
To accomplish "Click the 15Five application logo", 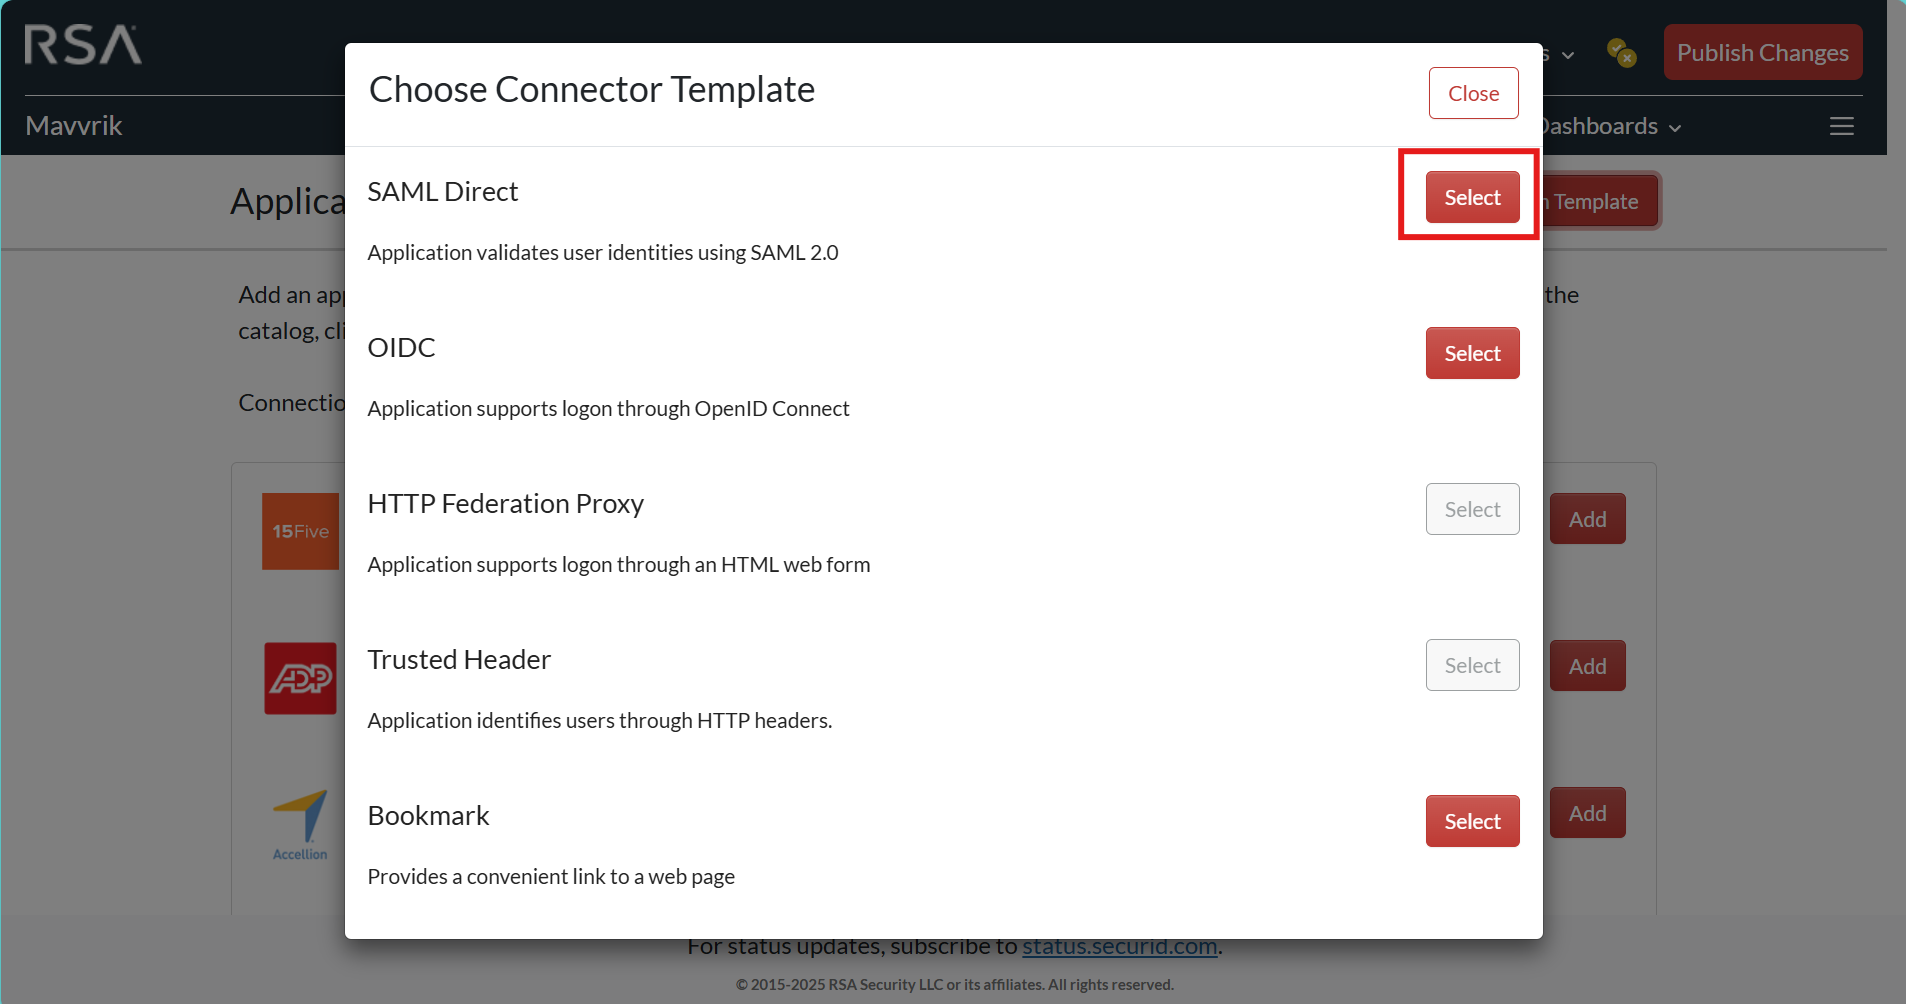I will tap(300, 531).
